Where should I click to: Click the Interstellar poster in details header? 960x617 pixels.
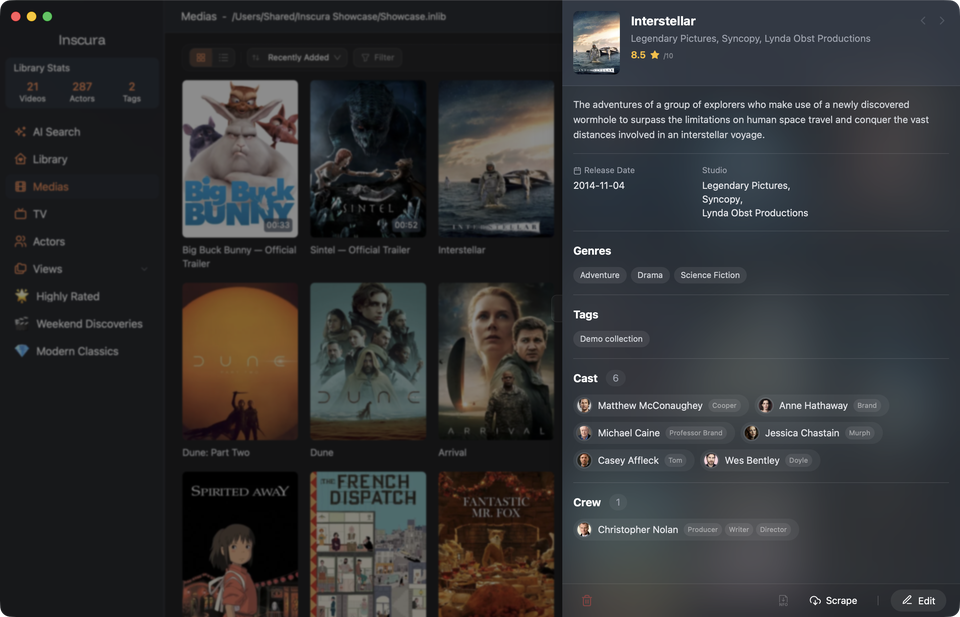pyautogui.click(x=596, y=43)
